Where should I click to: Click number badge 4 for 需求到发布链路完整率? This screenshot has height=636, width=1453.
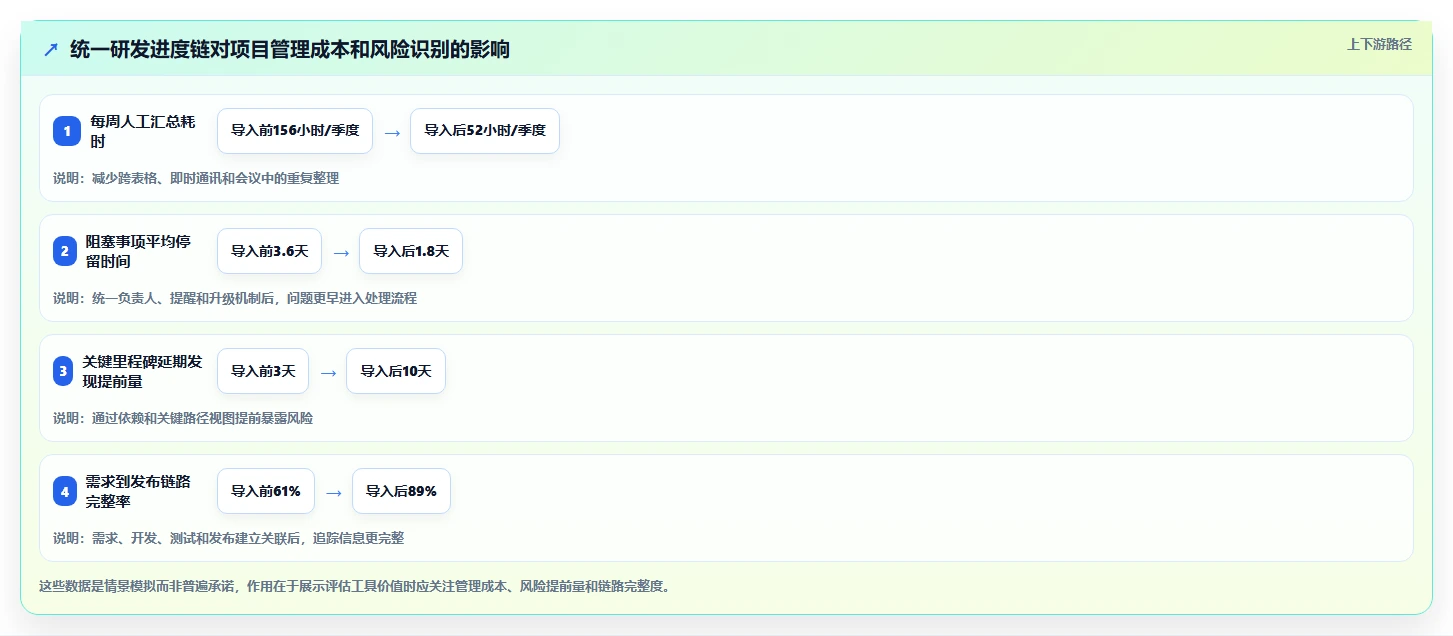(x=65, y=491)
